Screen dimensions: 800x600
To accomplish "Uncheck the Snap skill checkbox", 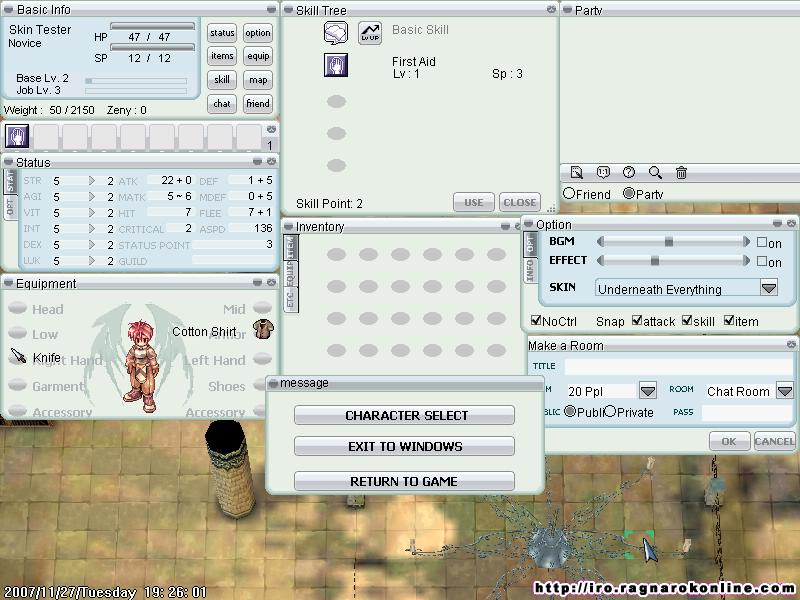I will point(687,320).
